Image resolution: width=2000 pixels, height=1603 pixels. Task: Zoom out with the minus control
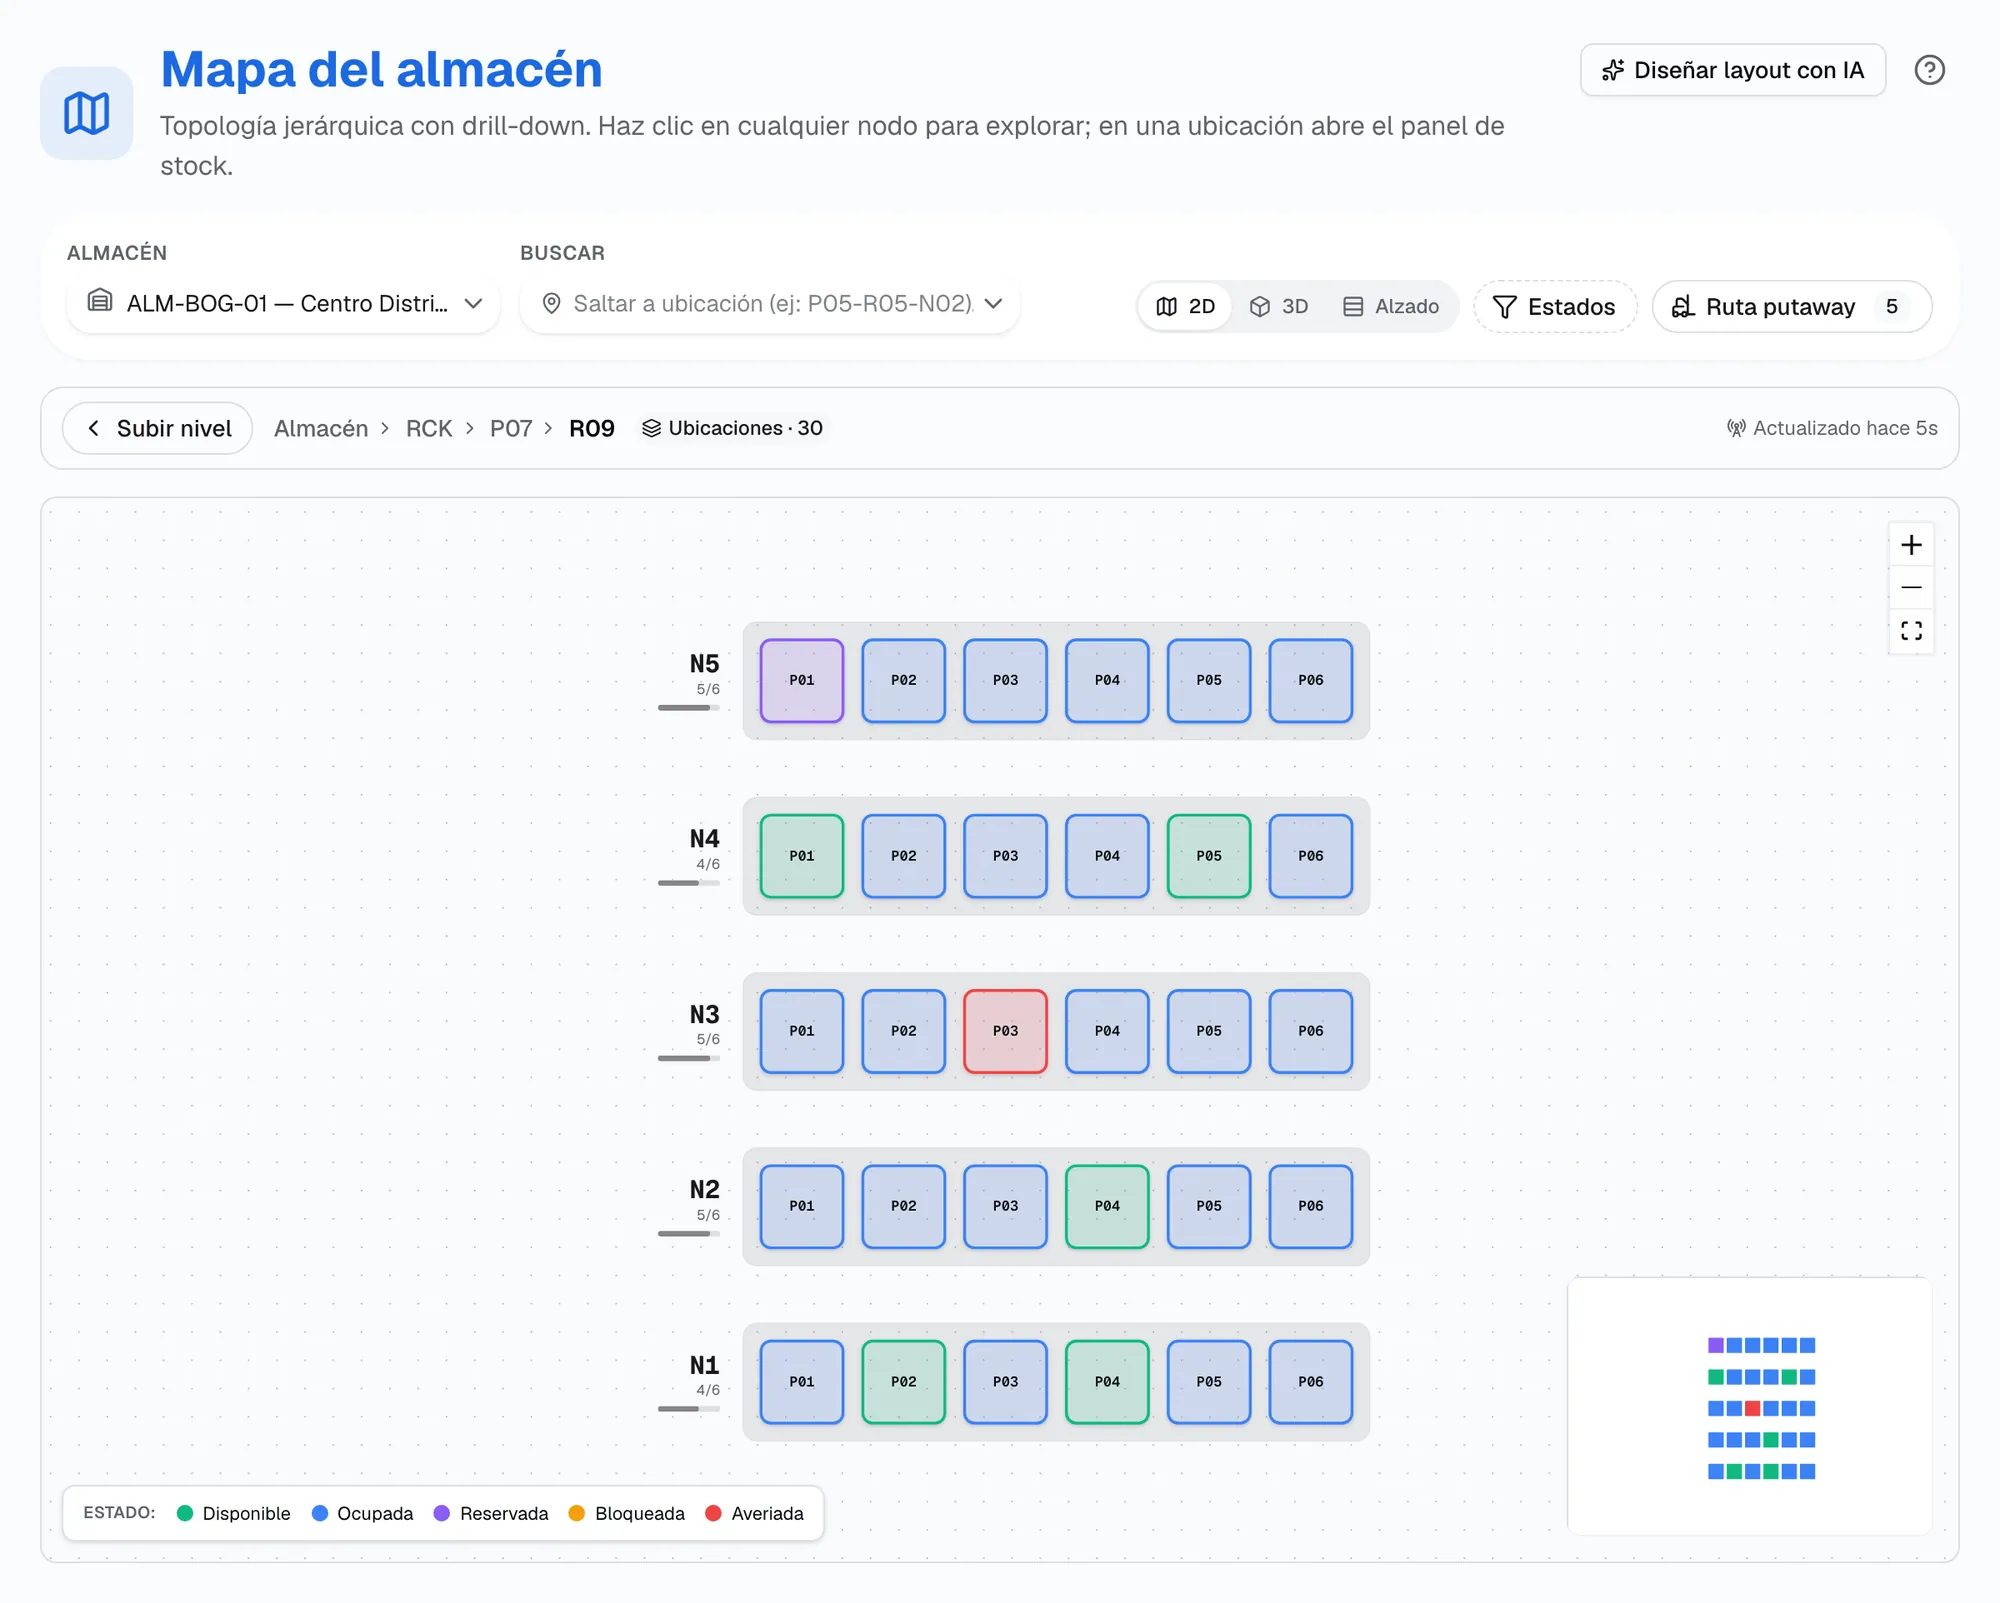pos(1911,587)
